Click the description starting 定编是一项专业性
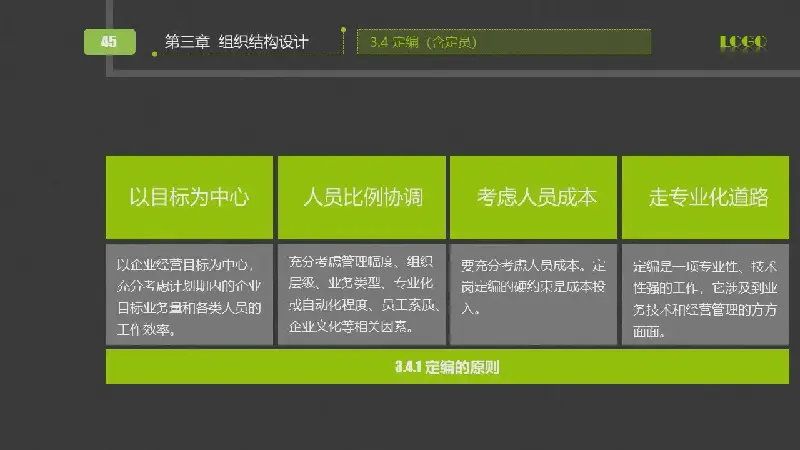Image resolution: width=800 pixels, height=450 pixels. (705, 294)
